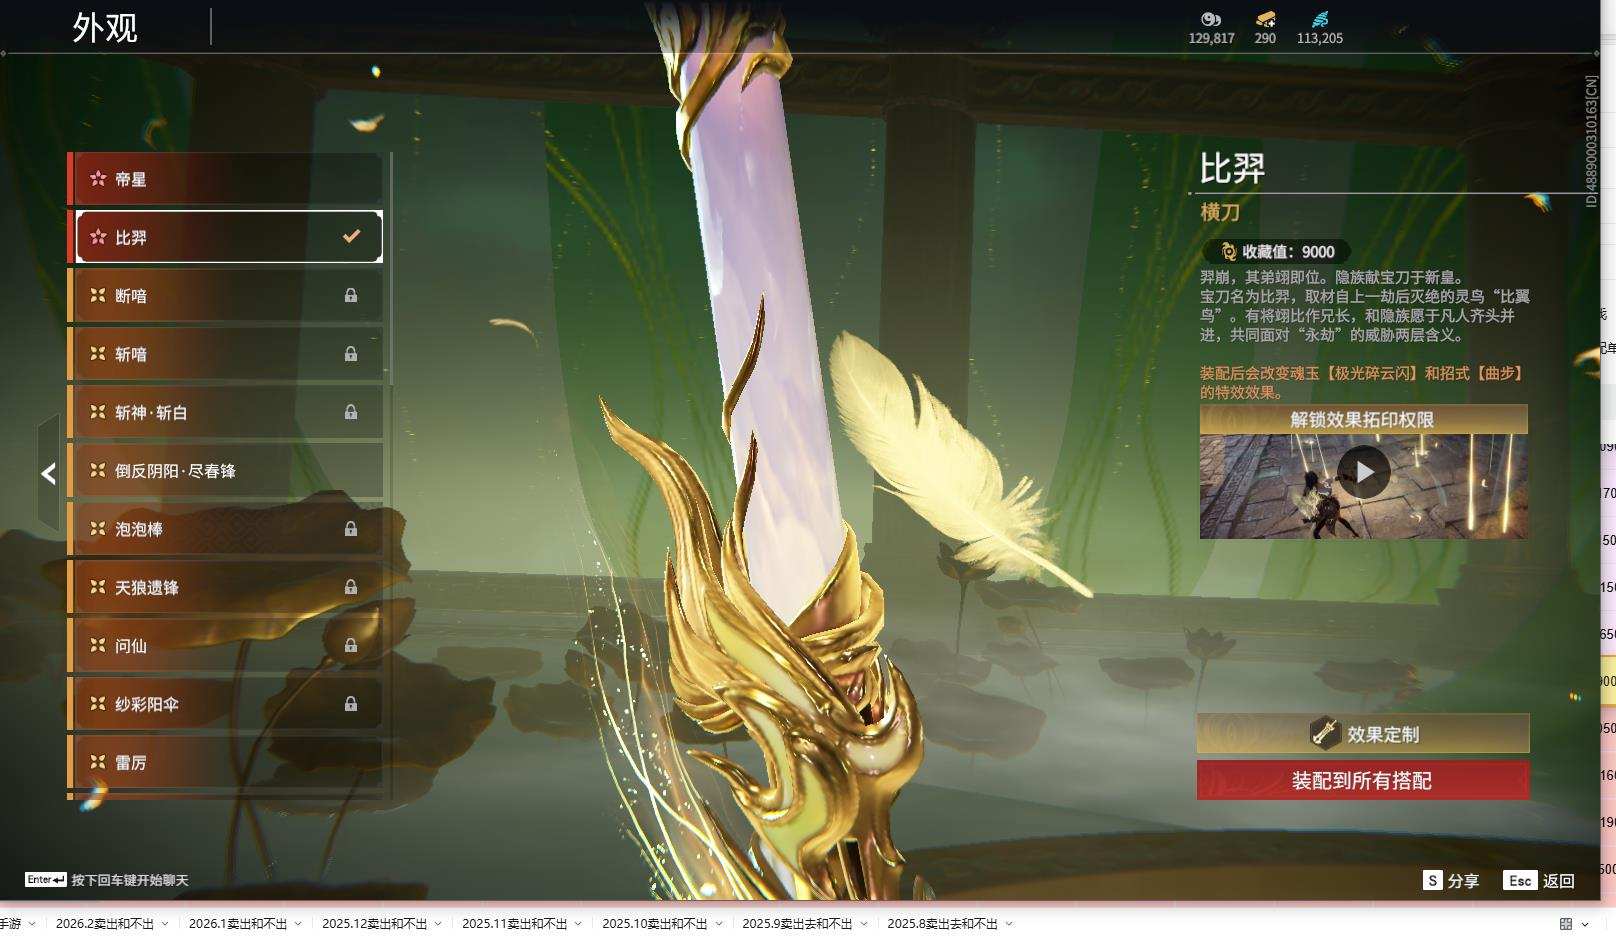This screenshot has width=1616, height=939.
Task: Switch to 2026.1卖出和不出 sheet tab
Action: (238, 924)
